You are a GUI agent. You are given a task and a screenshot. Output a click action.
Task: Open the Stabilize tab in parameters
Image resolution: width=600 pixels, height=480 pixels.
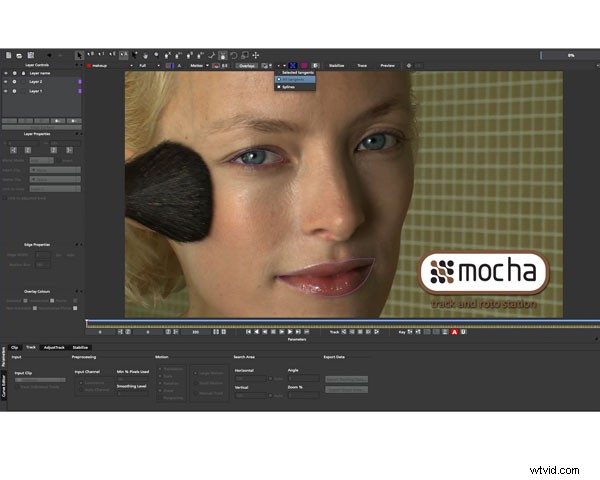(79, 347)
